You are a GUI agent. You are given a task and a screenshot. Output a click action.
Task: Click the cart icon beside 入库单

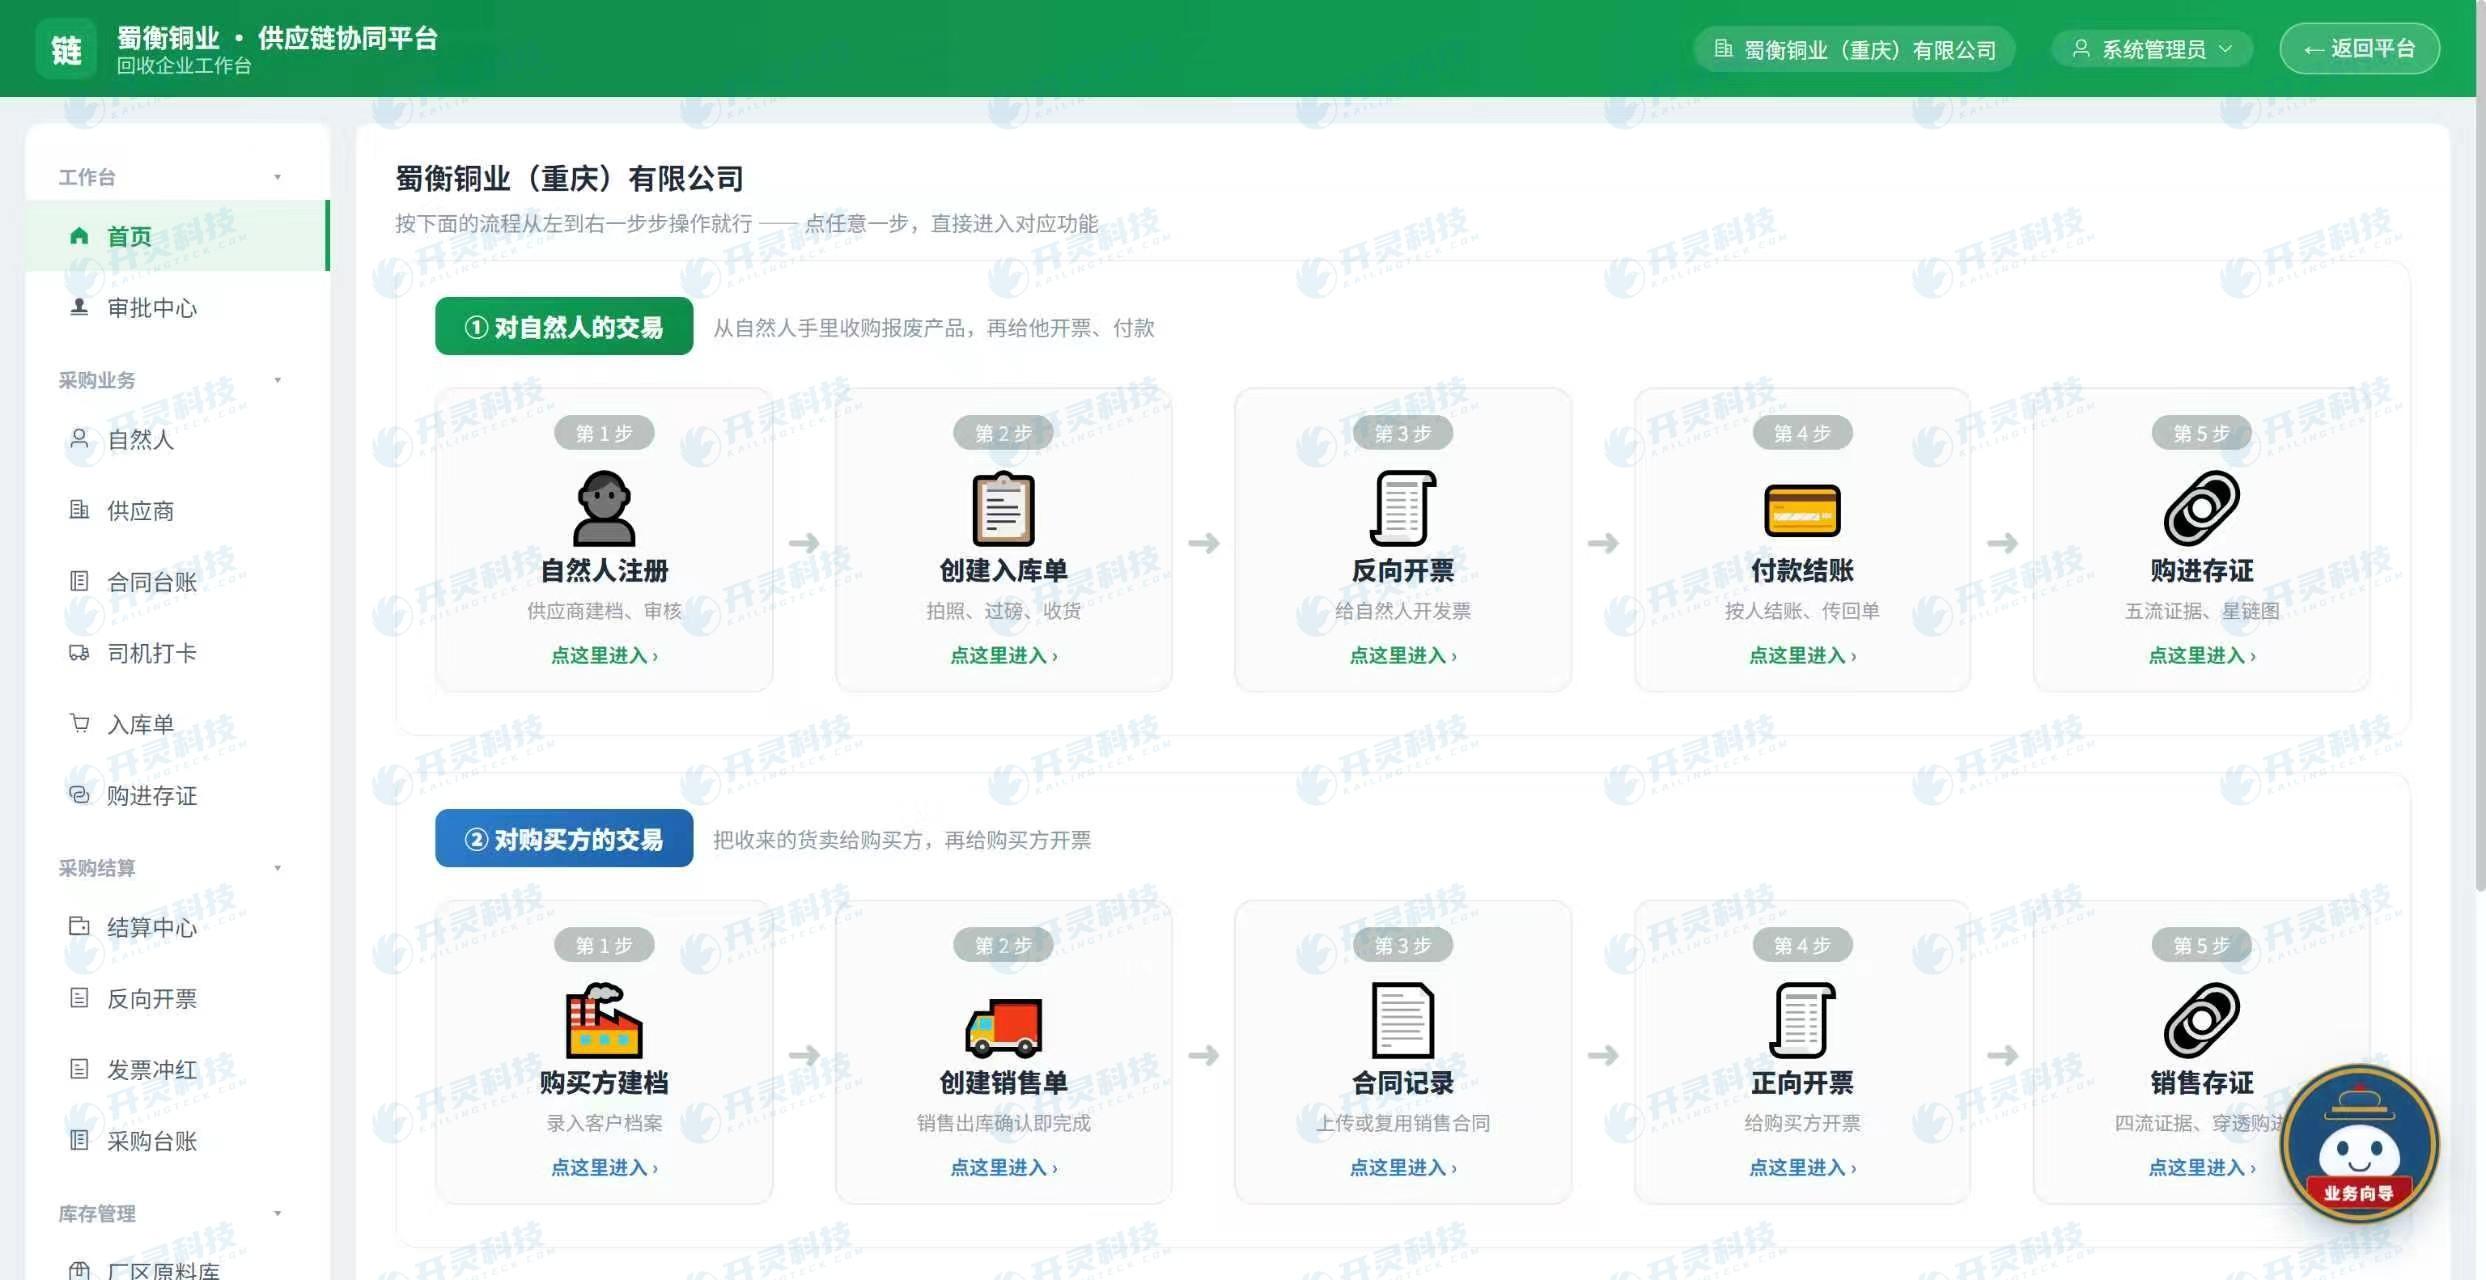point(79,723)
